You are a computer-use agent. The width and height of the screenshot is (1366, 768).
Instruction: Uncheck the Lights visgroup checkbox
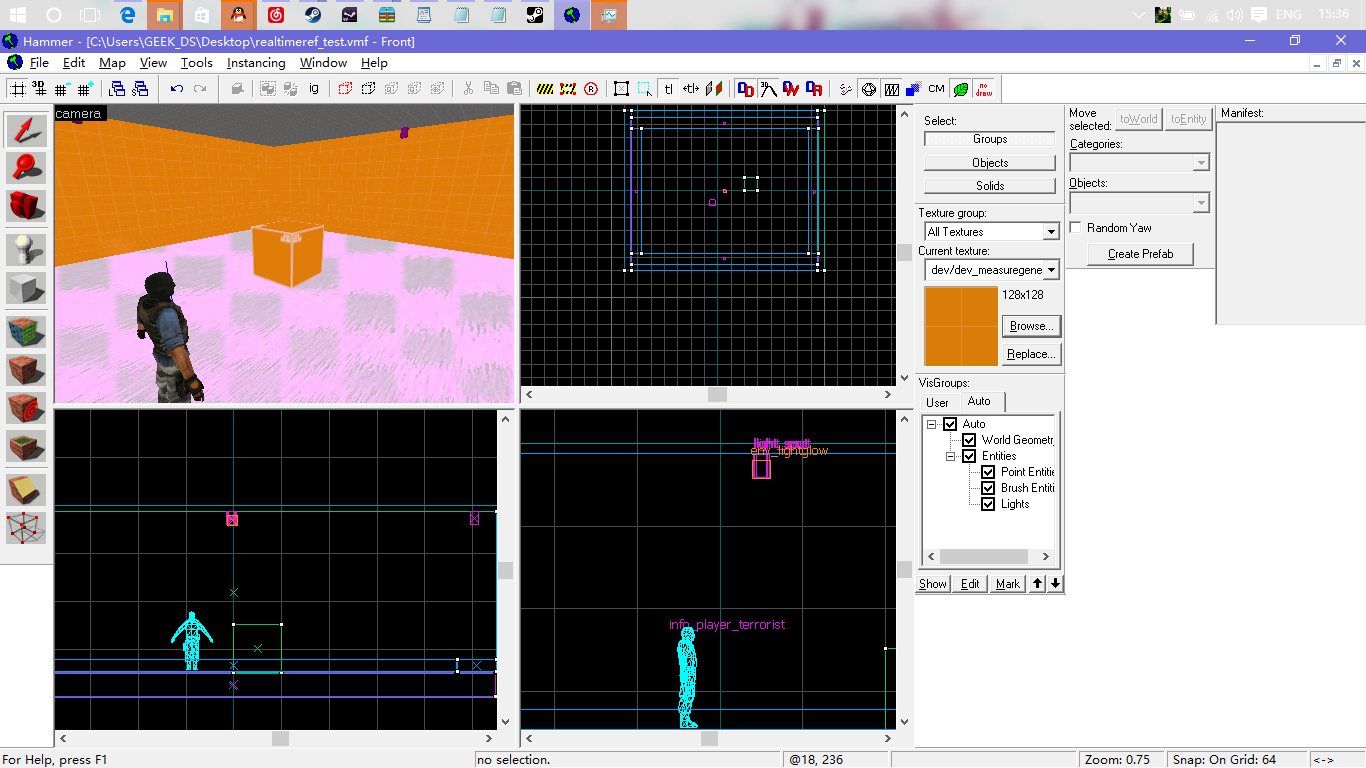coord(988,504)
